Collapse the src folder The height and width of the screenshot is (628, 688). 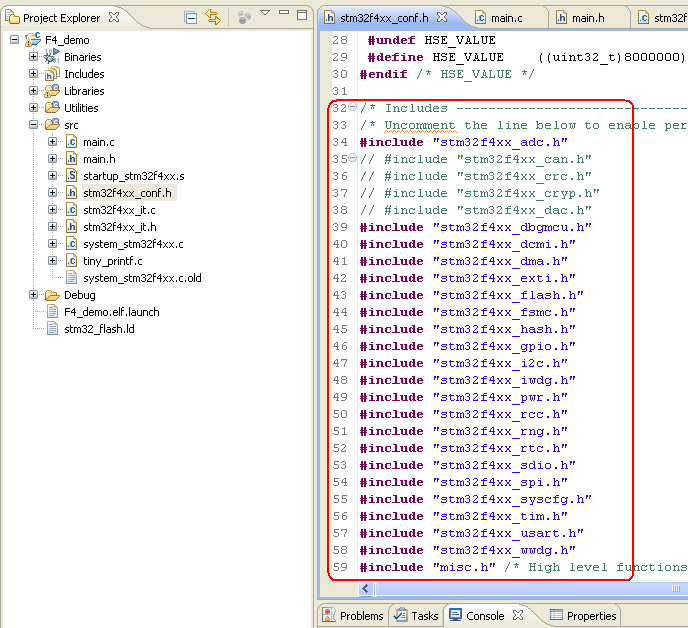click(33, 125)
